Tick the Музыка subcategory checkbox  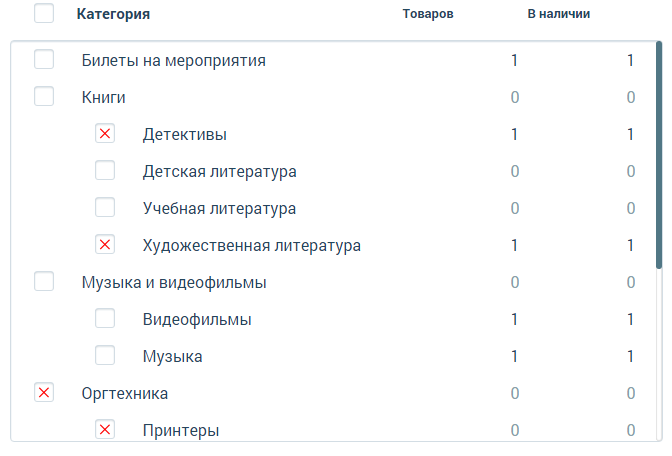(x=105, y=356)
